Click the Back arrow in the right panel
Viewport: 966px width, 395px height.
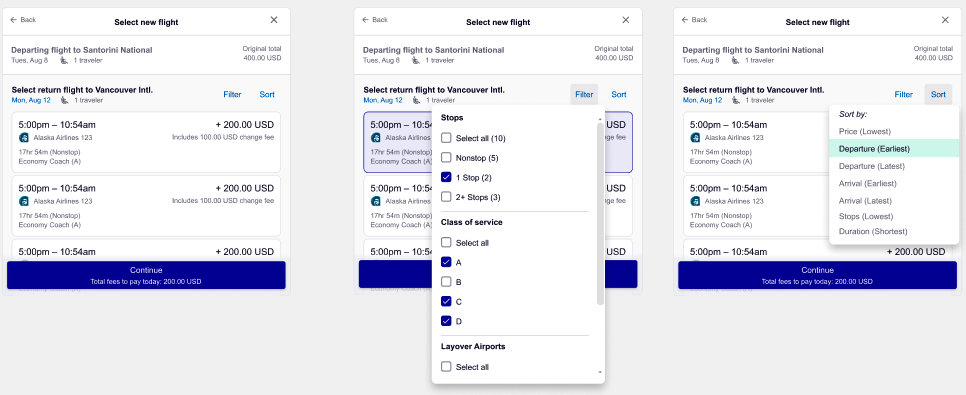click(685, 20)
